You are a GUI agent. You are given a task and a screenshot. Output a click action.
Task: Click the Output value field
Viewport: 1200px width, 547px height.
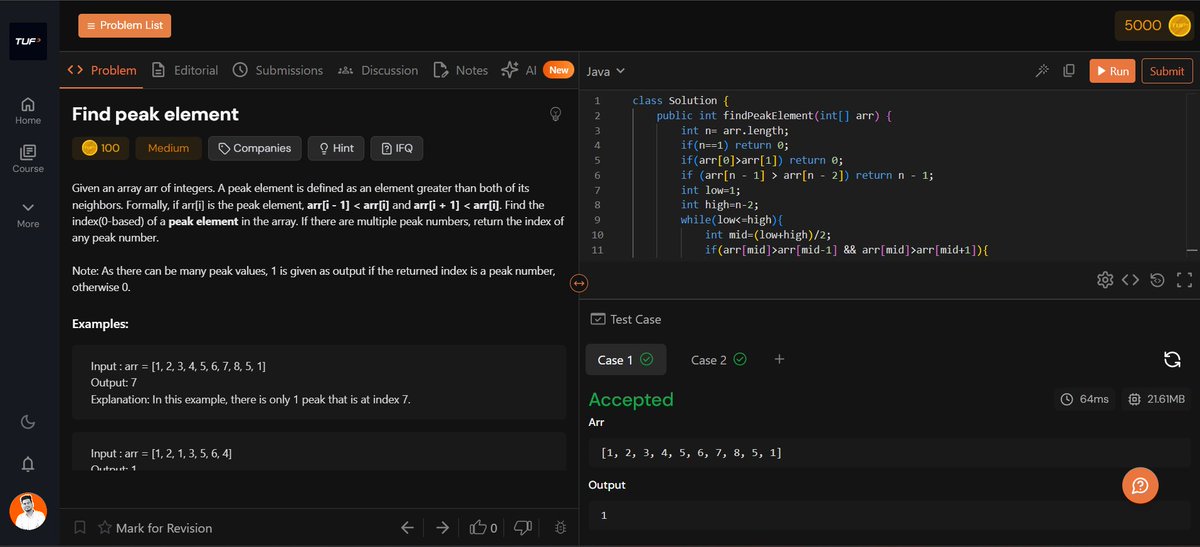click(x=889, y=514)
